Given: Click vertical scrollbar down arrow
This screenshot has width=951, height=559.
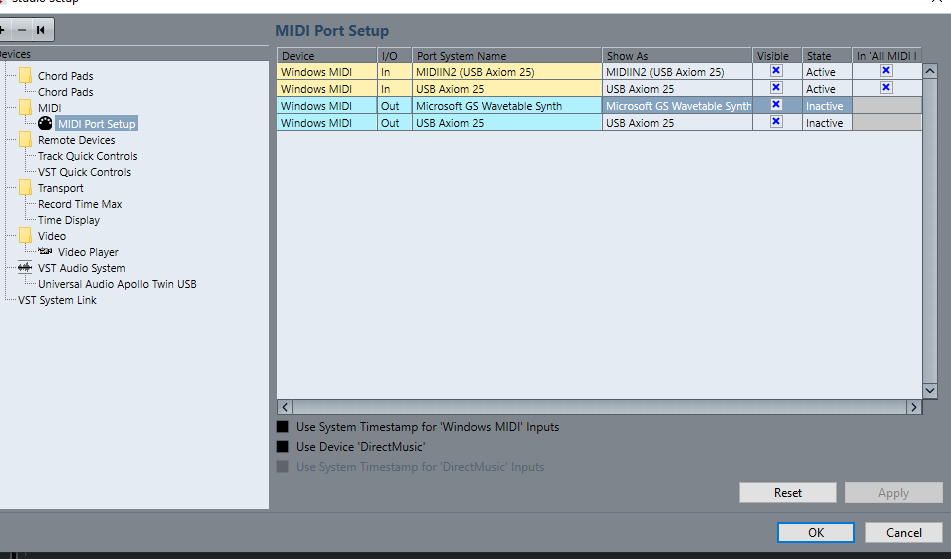Looking at the screenshot, I should click(929, 390).
